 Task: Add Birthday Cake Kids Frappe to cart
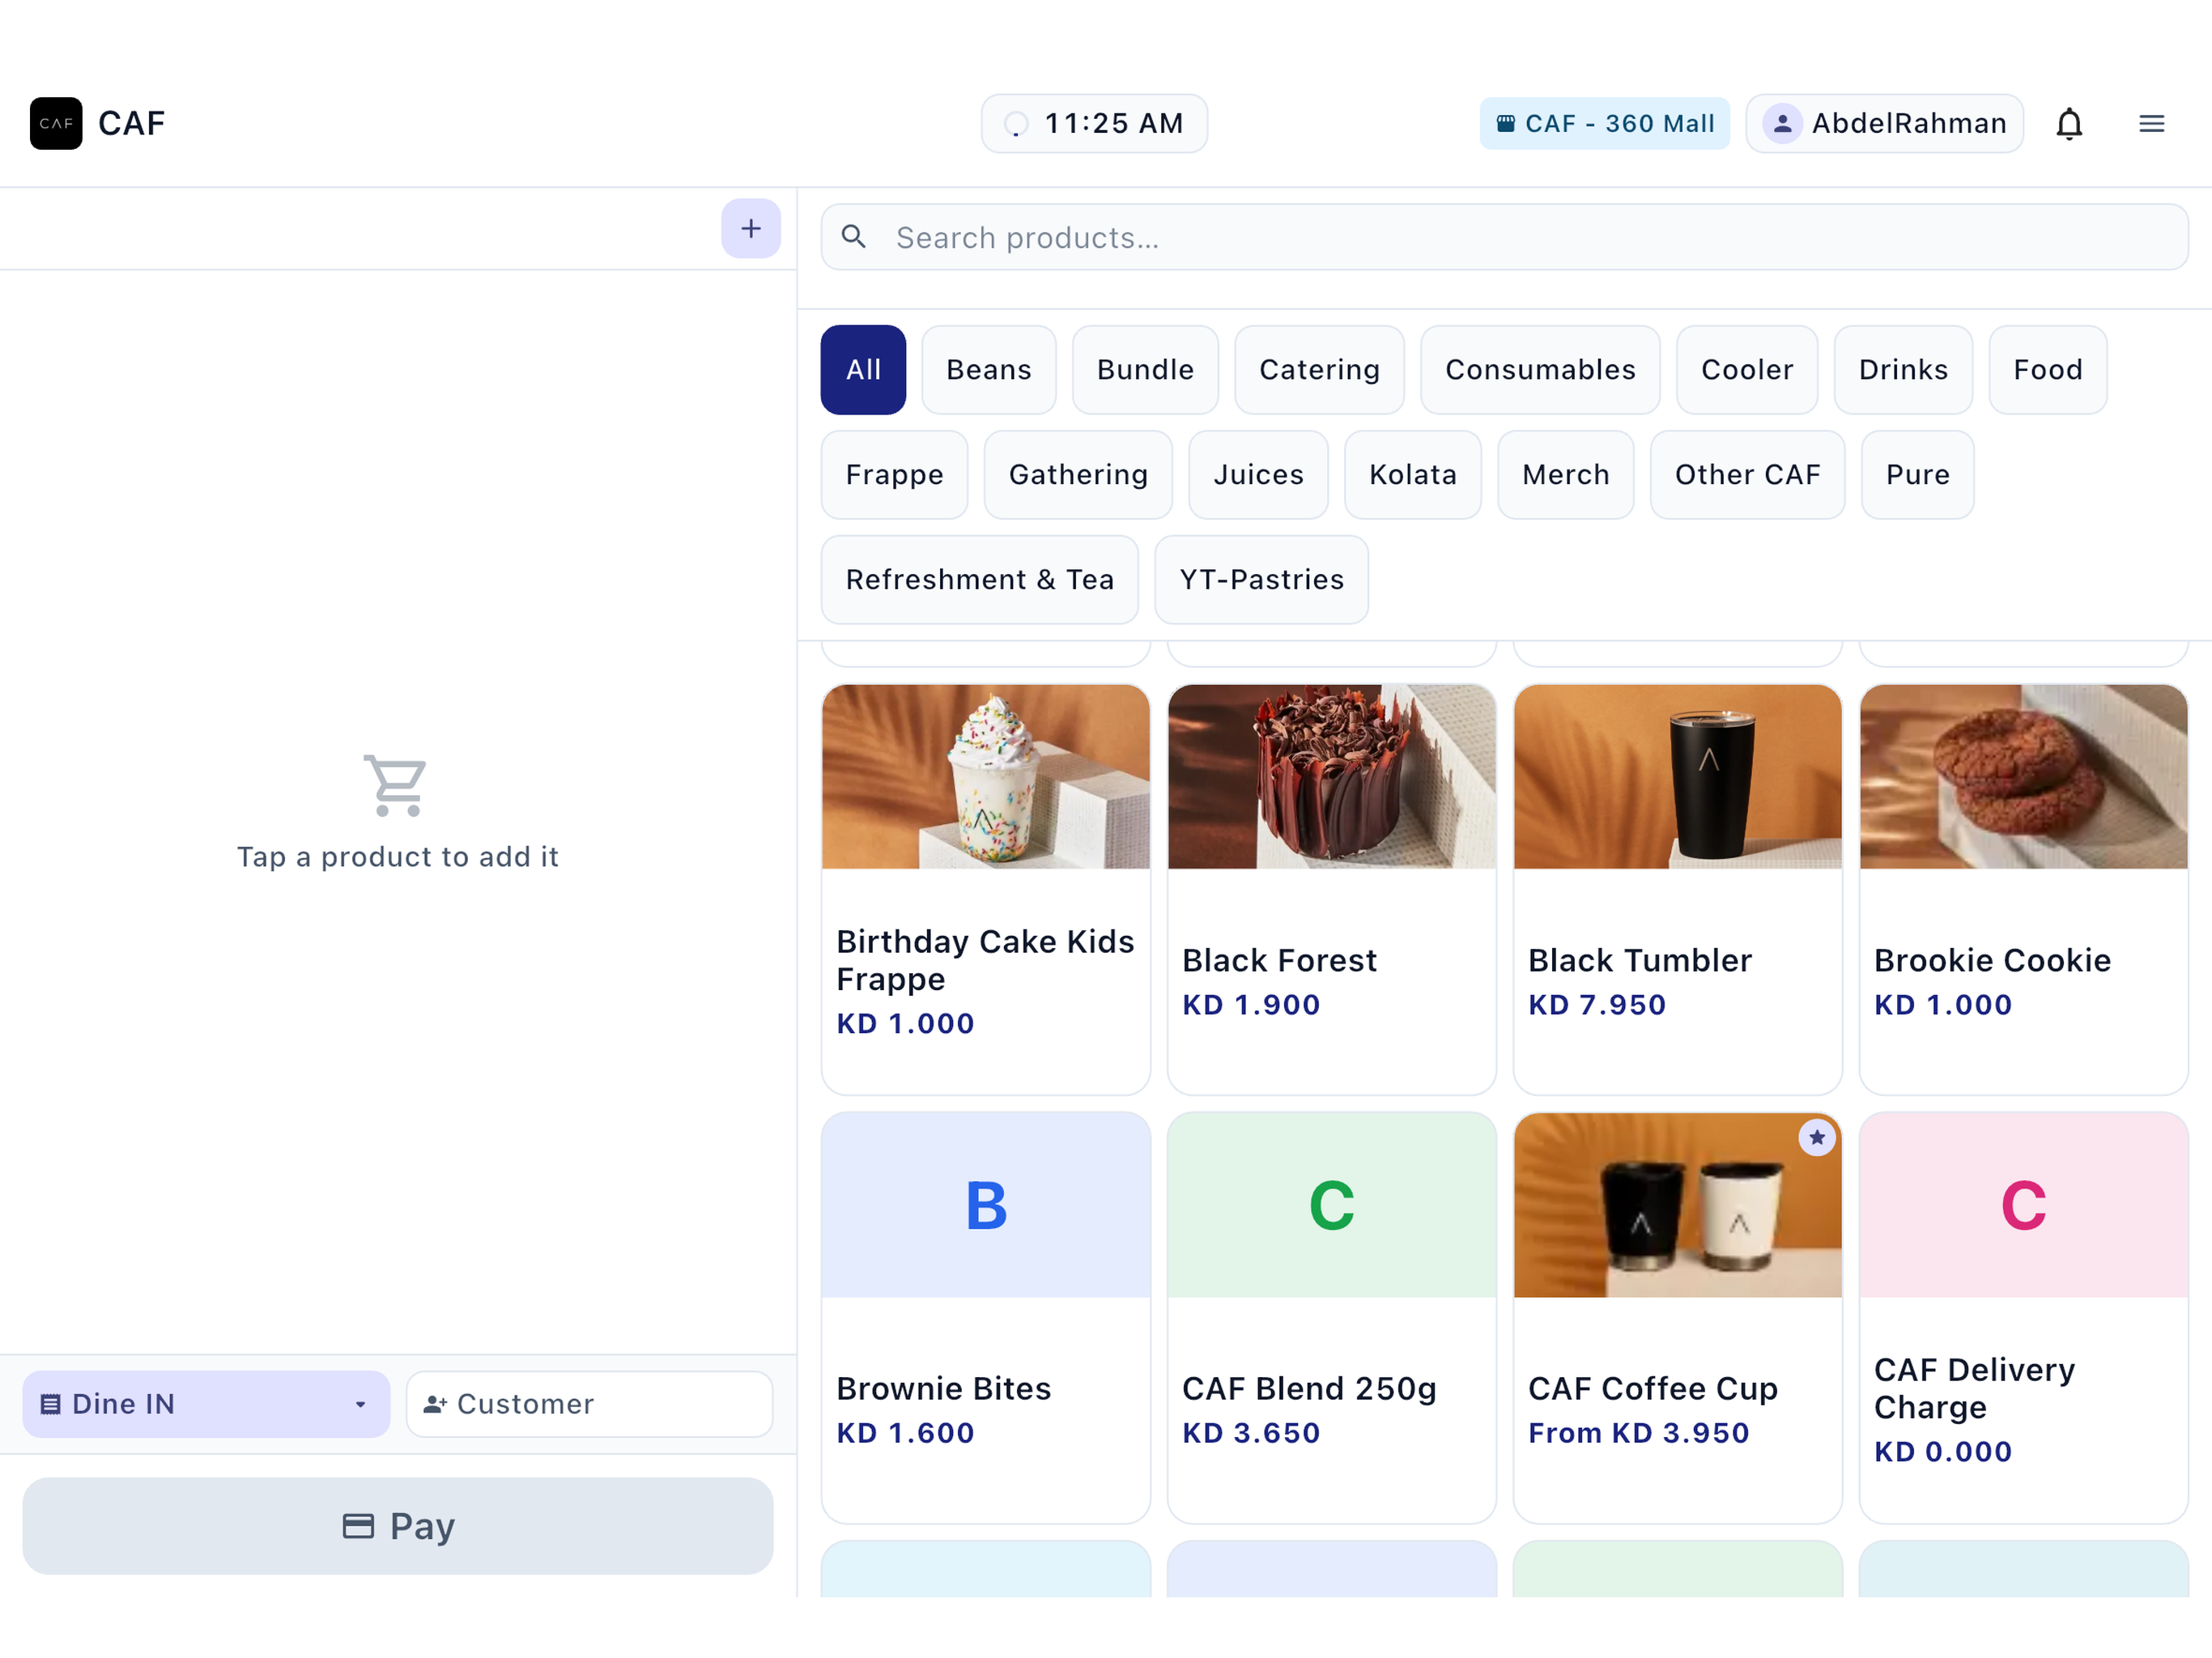(985, 889)
